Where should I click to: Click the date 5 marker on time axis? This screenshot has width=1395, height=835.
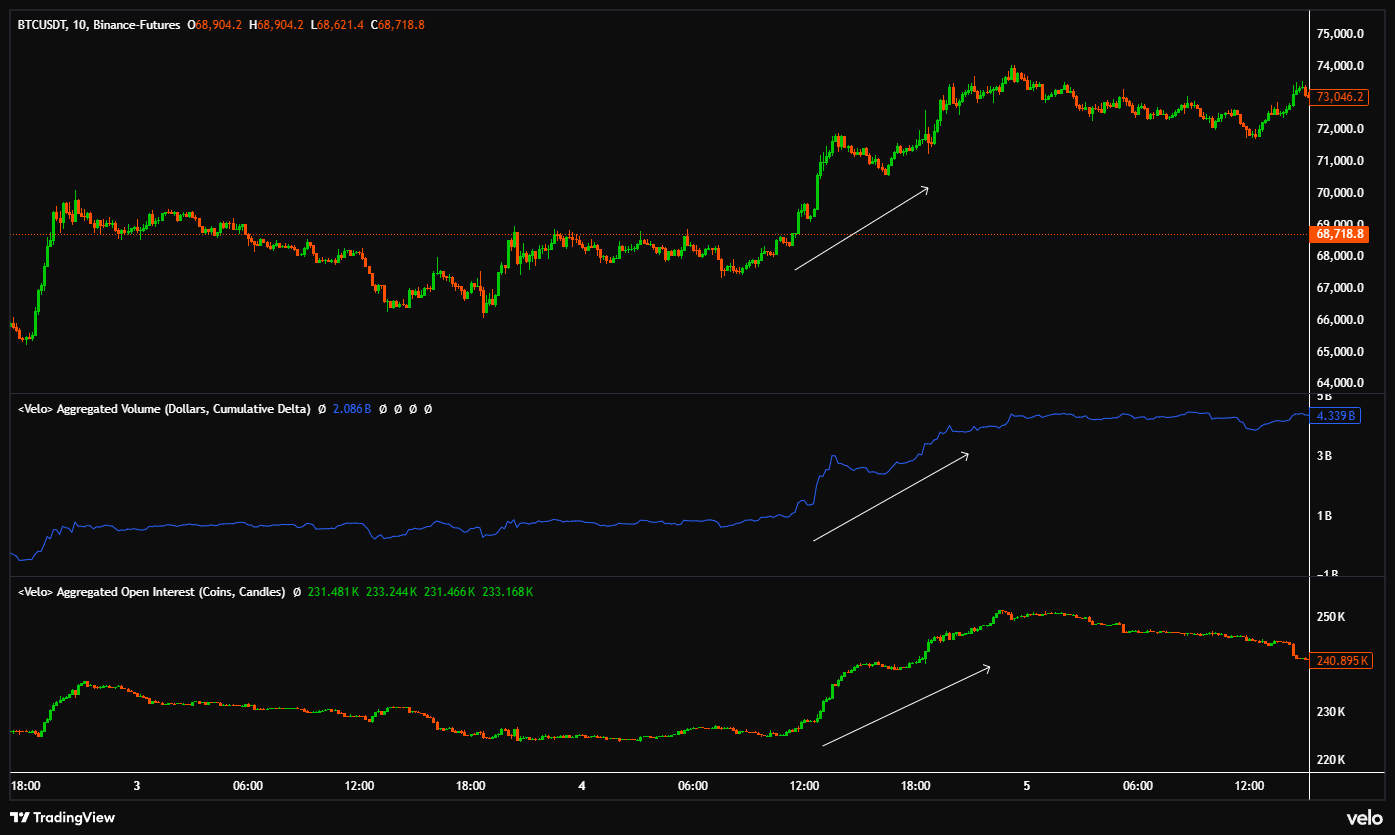[1026, 786]
